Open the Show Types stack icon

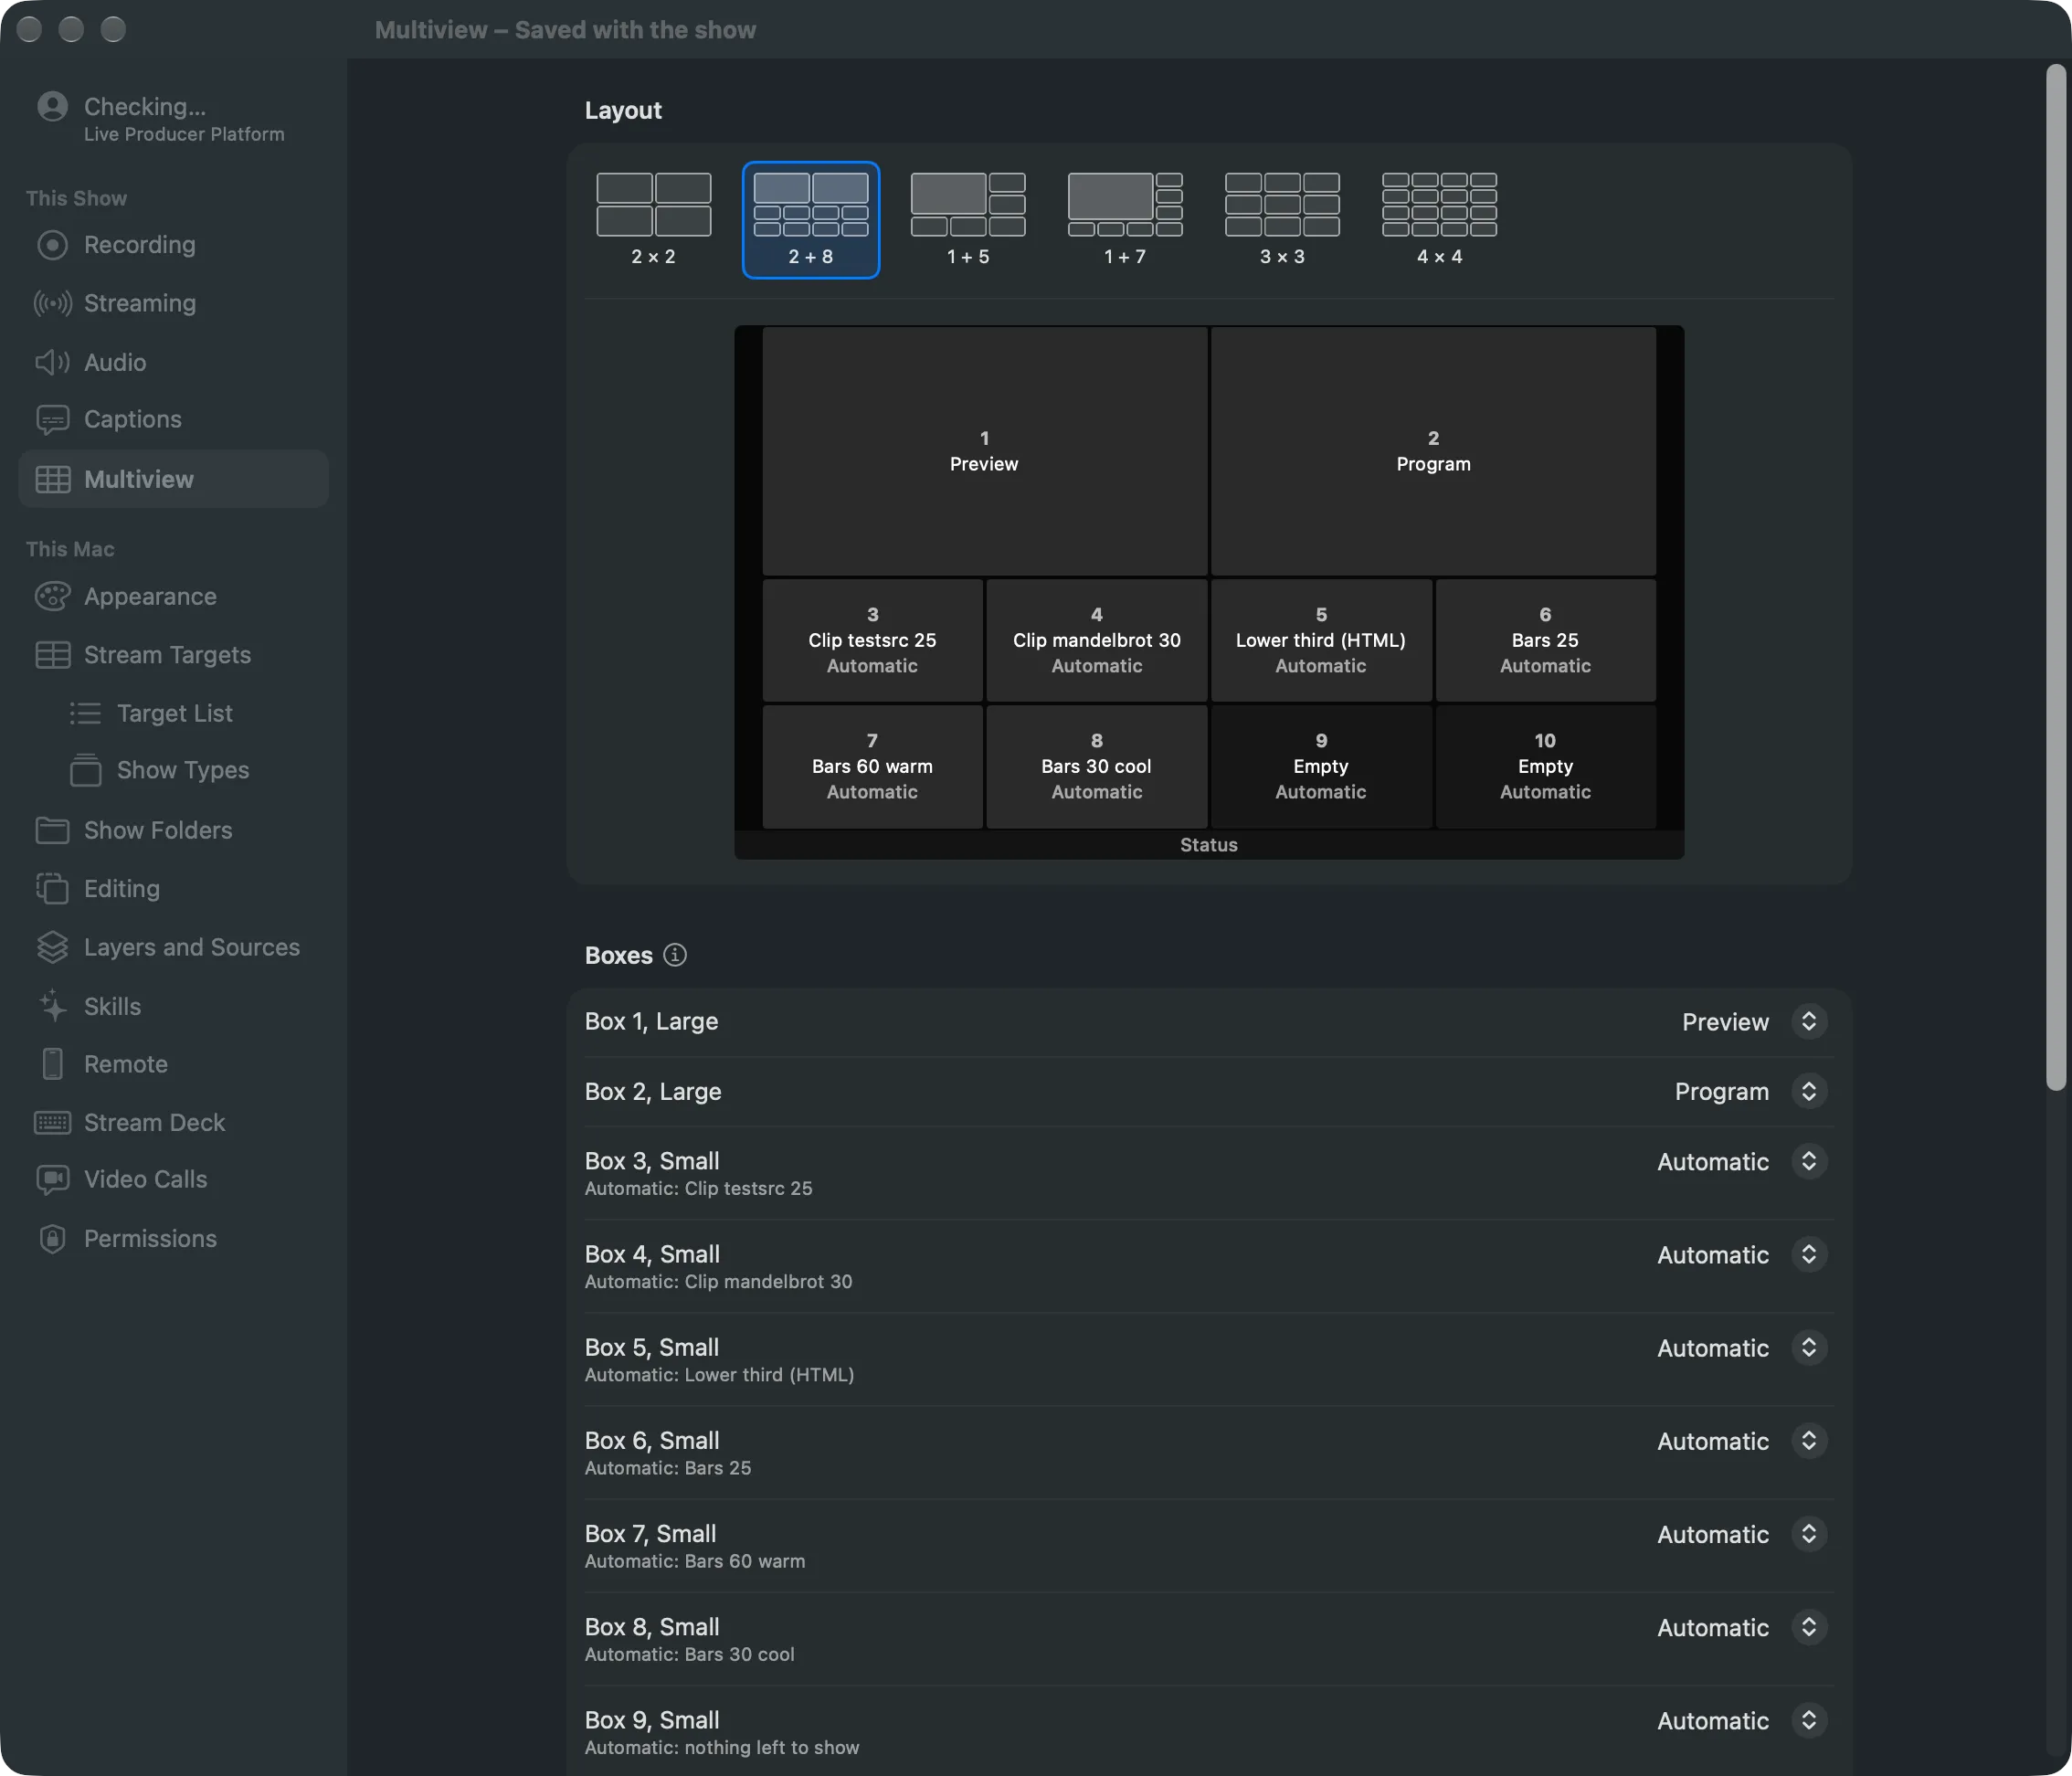(85, 770)
